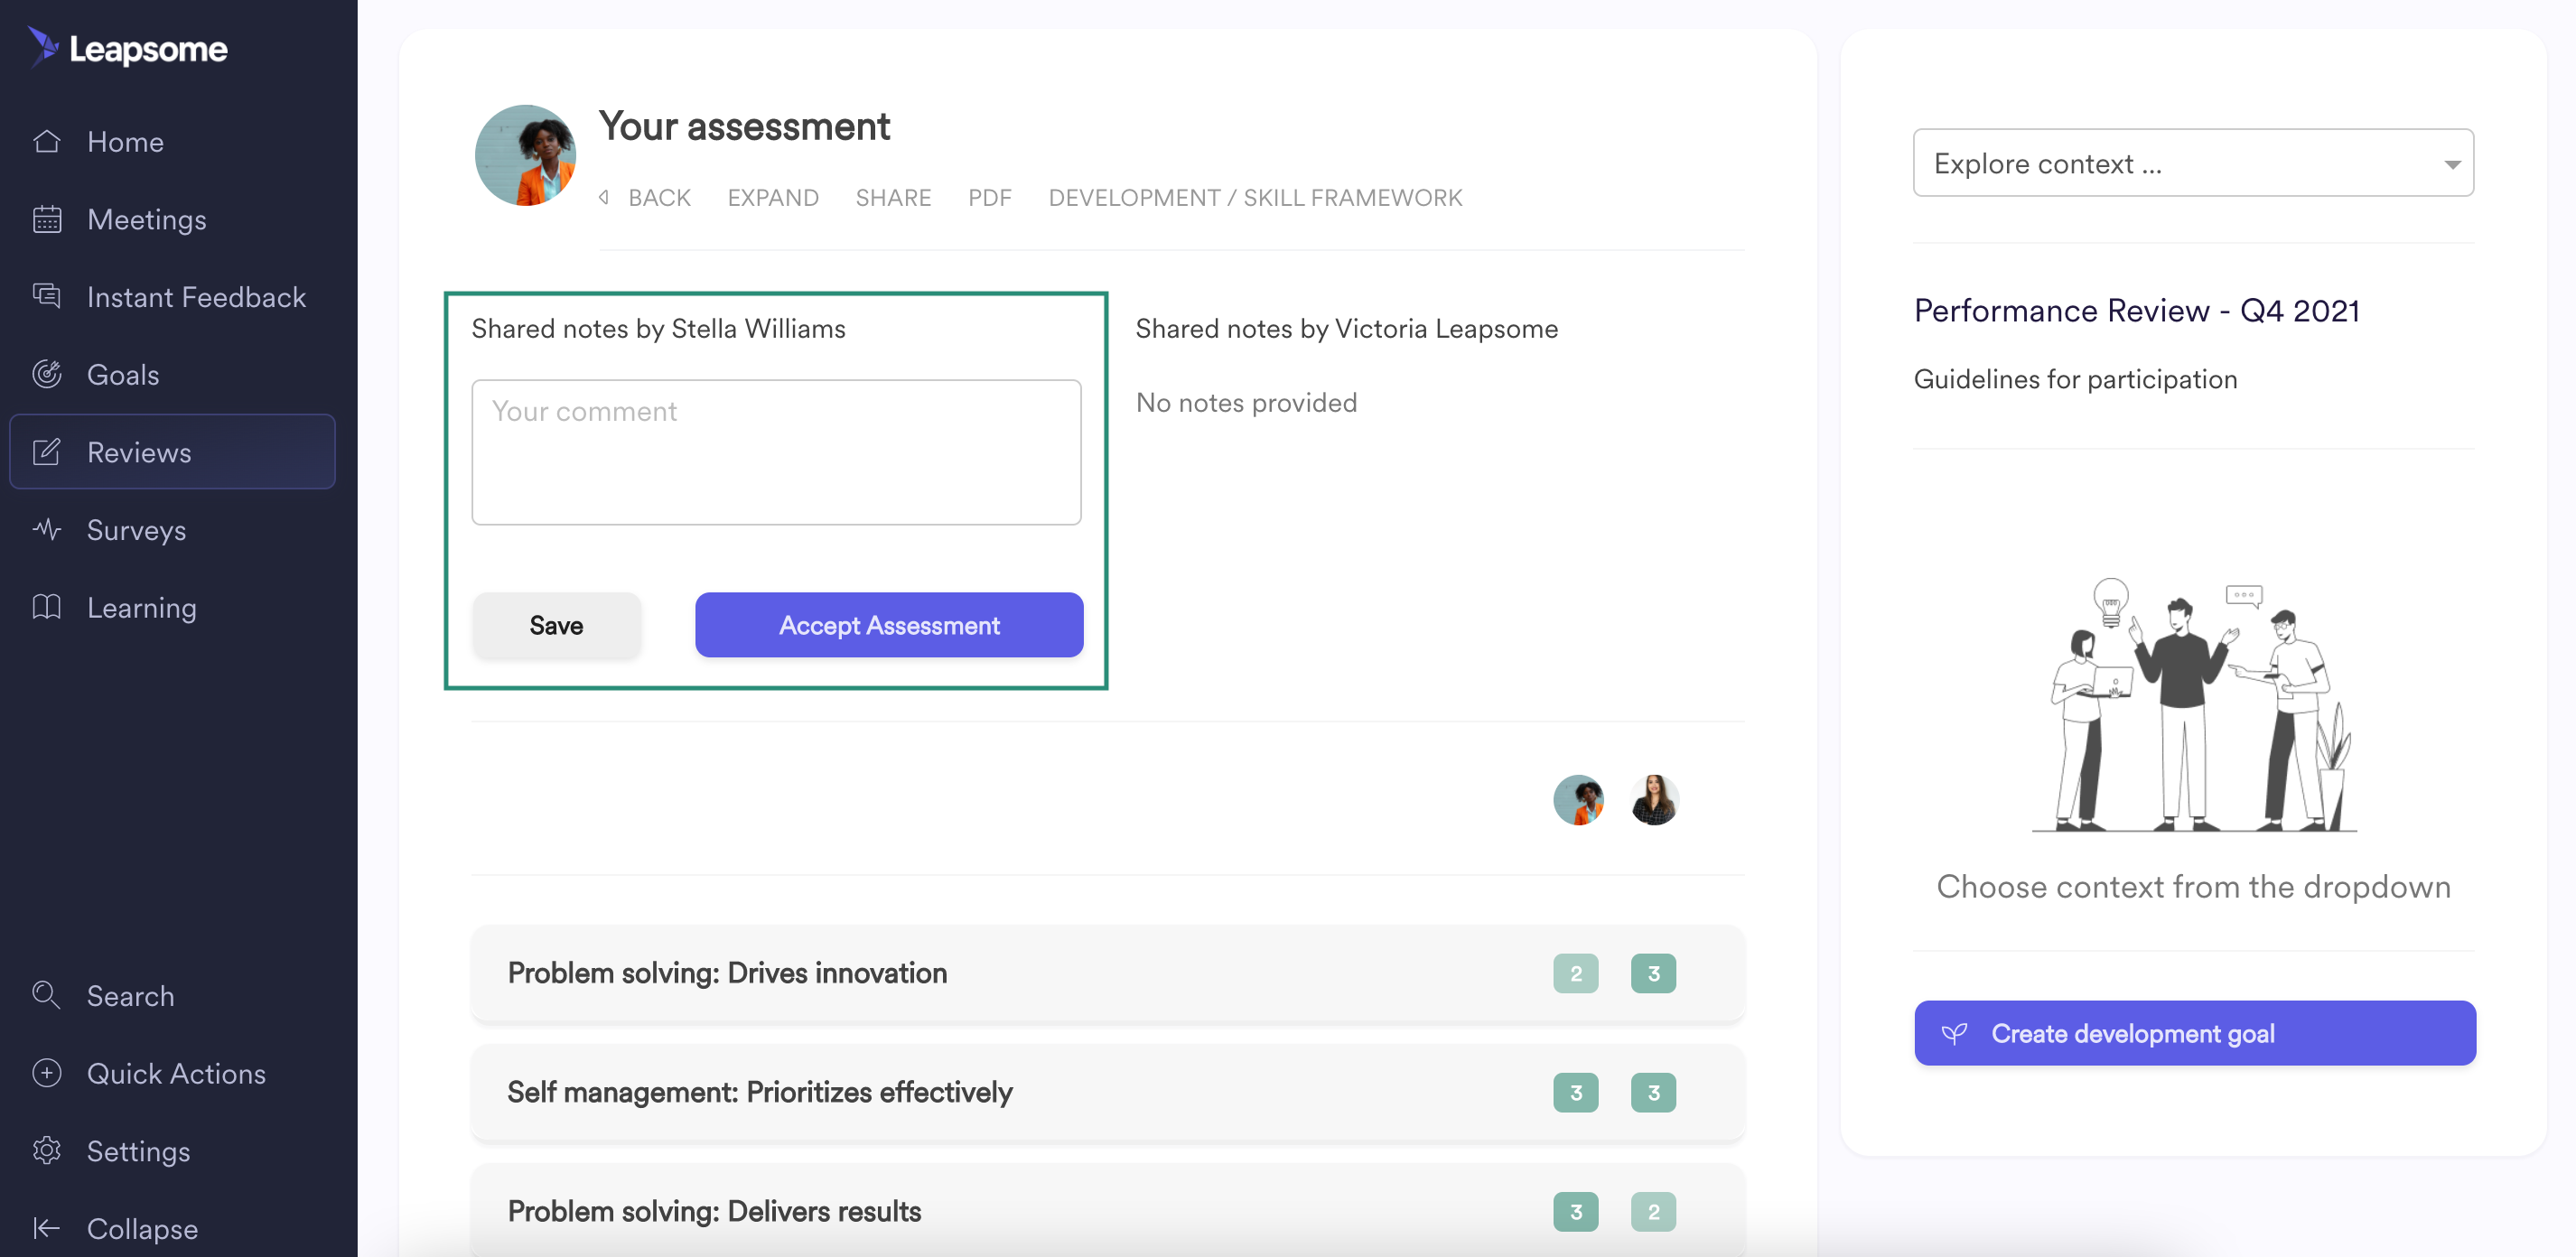Click the back arrow icon beside BACK
Image resolution: width=2576 pixels, height=1257 pixels.
tap(605, 197)
